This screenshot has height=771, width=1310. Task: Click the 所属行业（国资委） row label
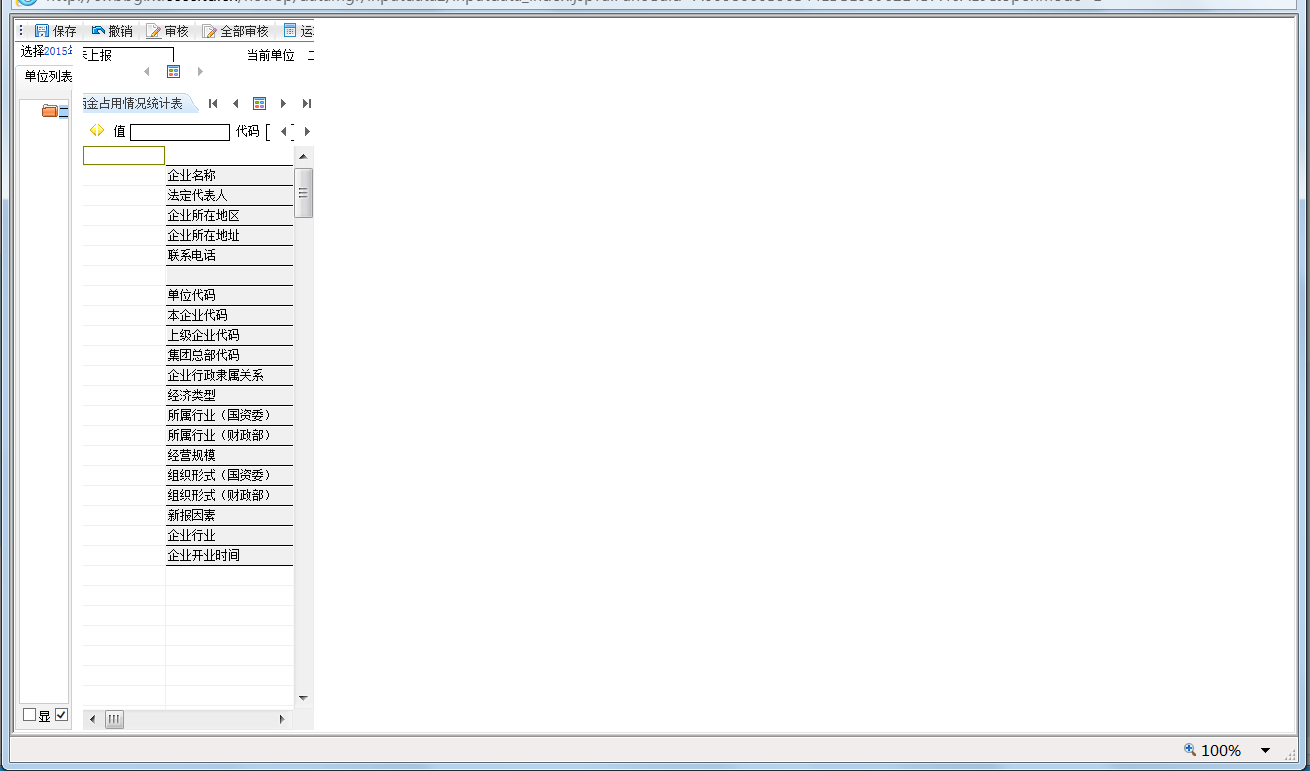click(229, 415)
